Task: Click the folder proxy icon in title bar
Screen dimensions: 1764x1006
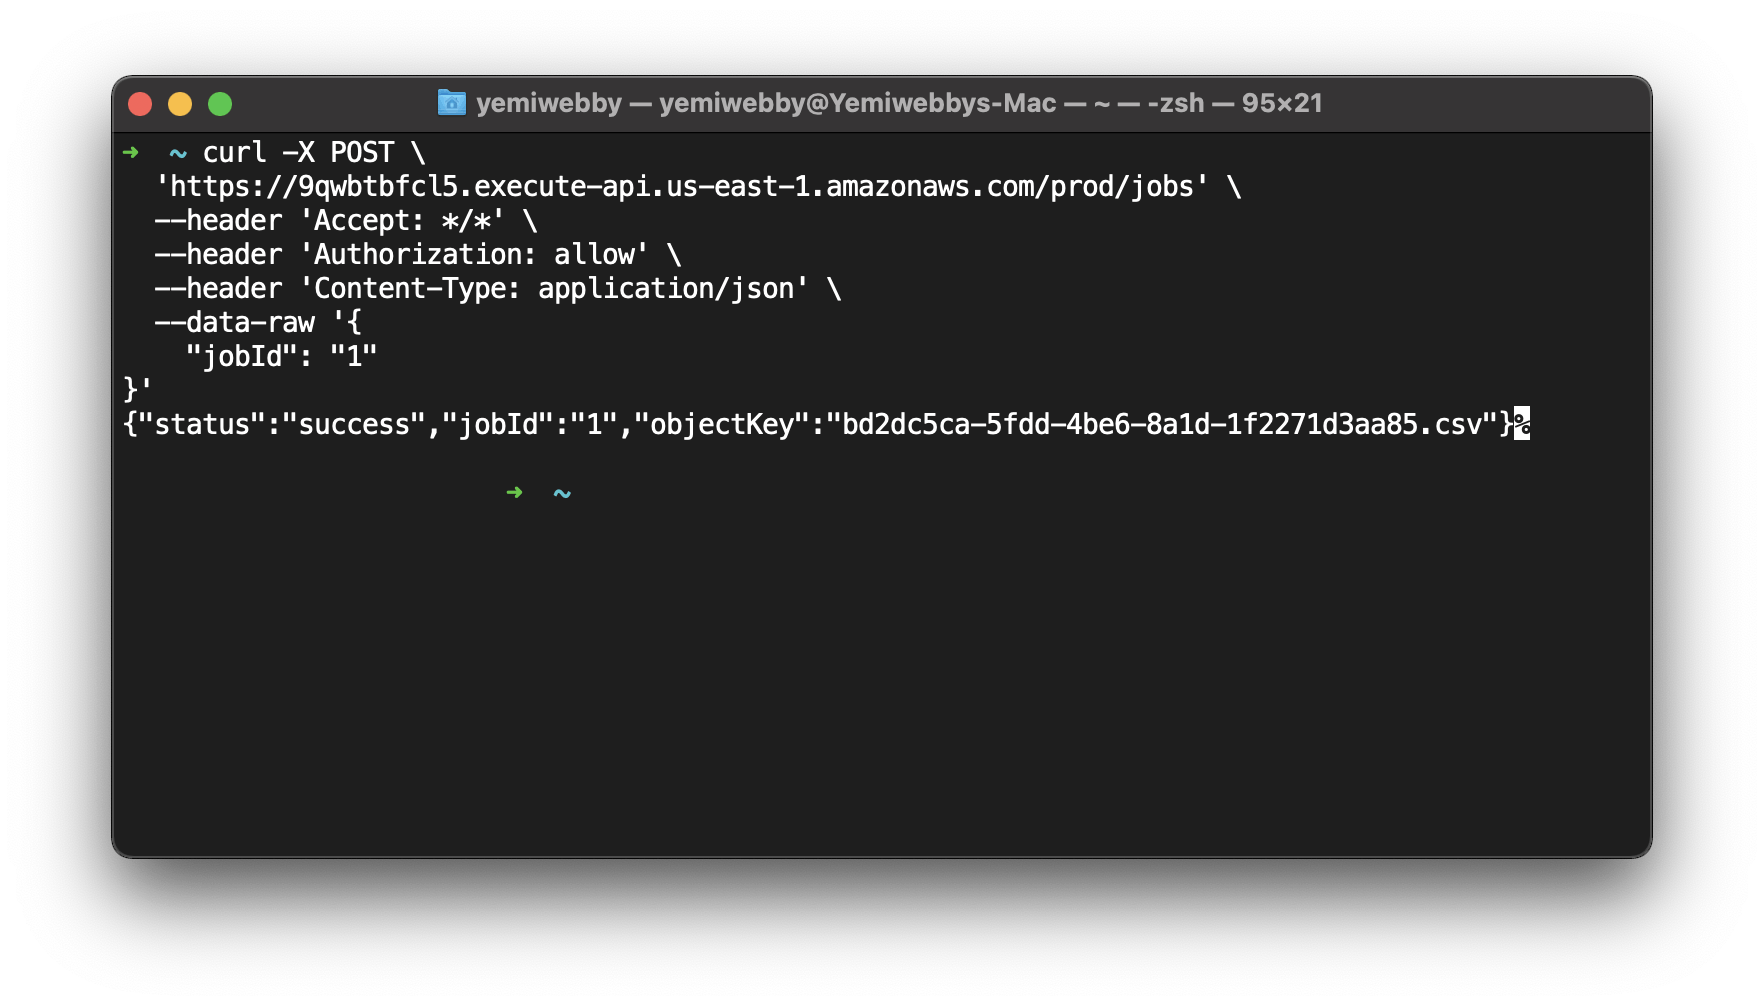Action: pyautogui.click(x=453, y=102)
